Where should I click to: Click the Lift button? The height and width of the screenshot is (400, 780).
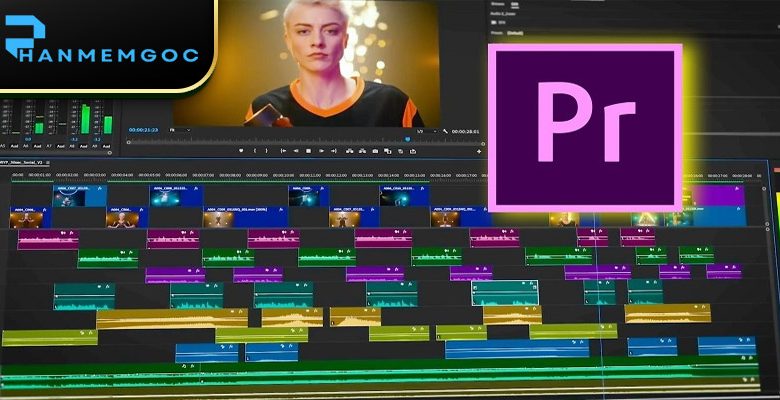[349, 151]
